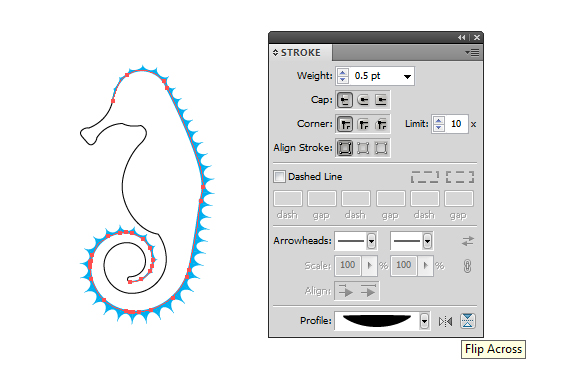The height and width of the screenshot is (387, 565).
Task: Open the Stroke panel flyout menu
Action: pyautogui.click(x=472, y=53)
